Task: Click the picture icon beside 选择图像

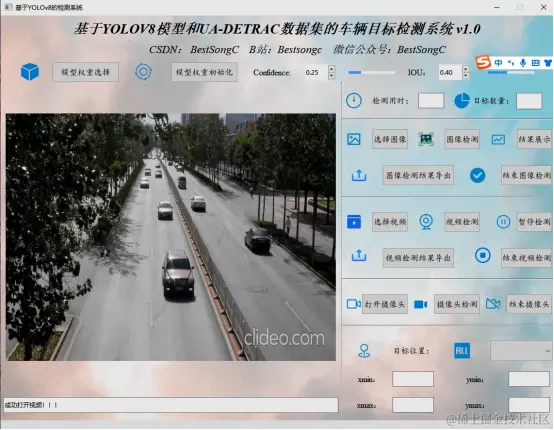Action: [x=354, y=139]
